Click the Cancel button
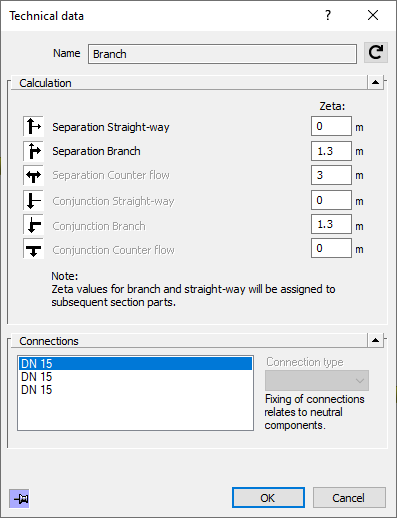 pyautogui.click(x=349, y=498)
